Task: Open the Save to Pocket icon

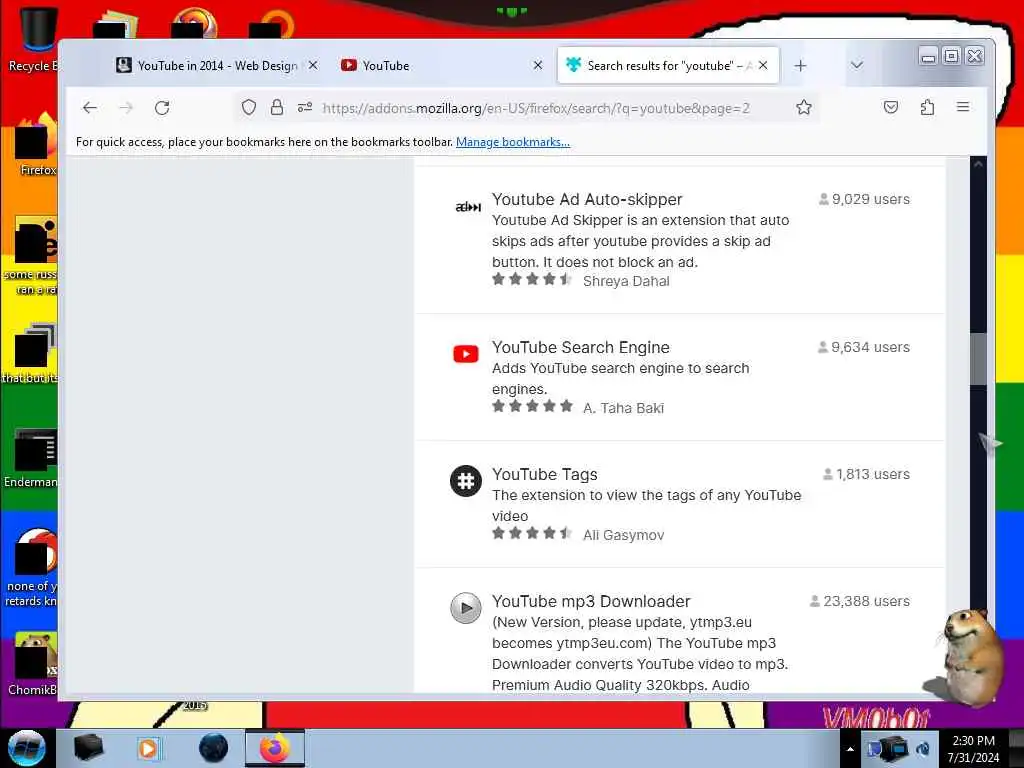Action: 891,107
